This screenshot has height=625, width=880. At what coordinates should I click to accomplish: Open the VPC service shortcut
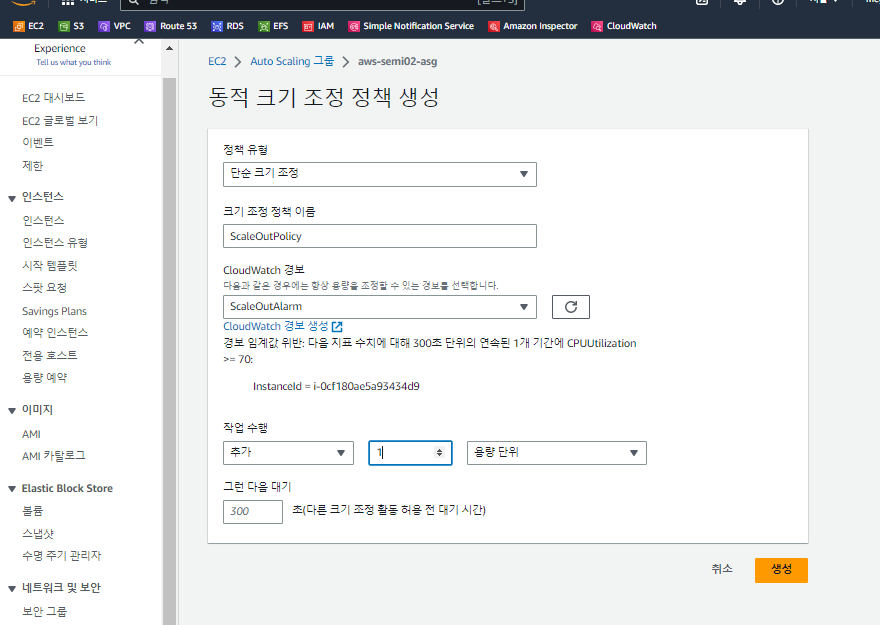click(x=114, y=26)
